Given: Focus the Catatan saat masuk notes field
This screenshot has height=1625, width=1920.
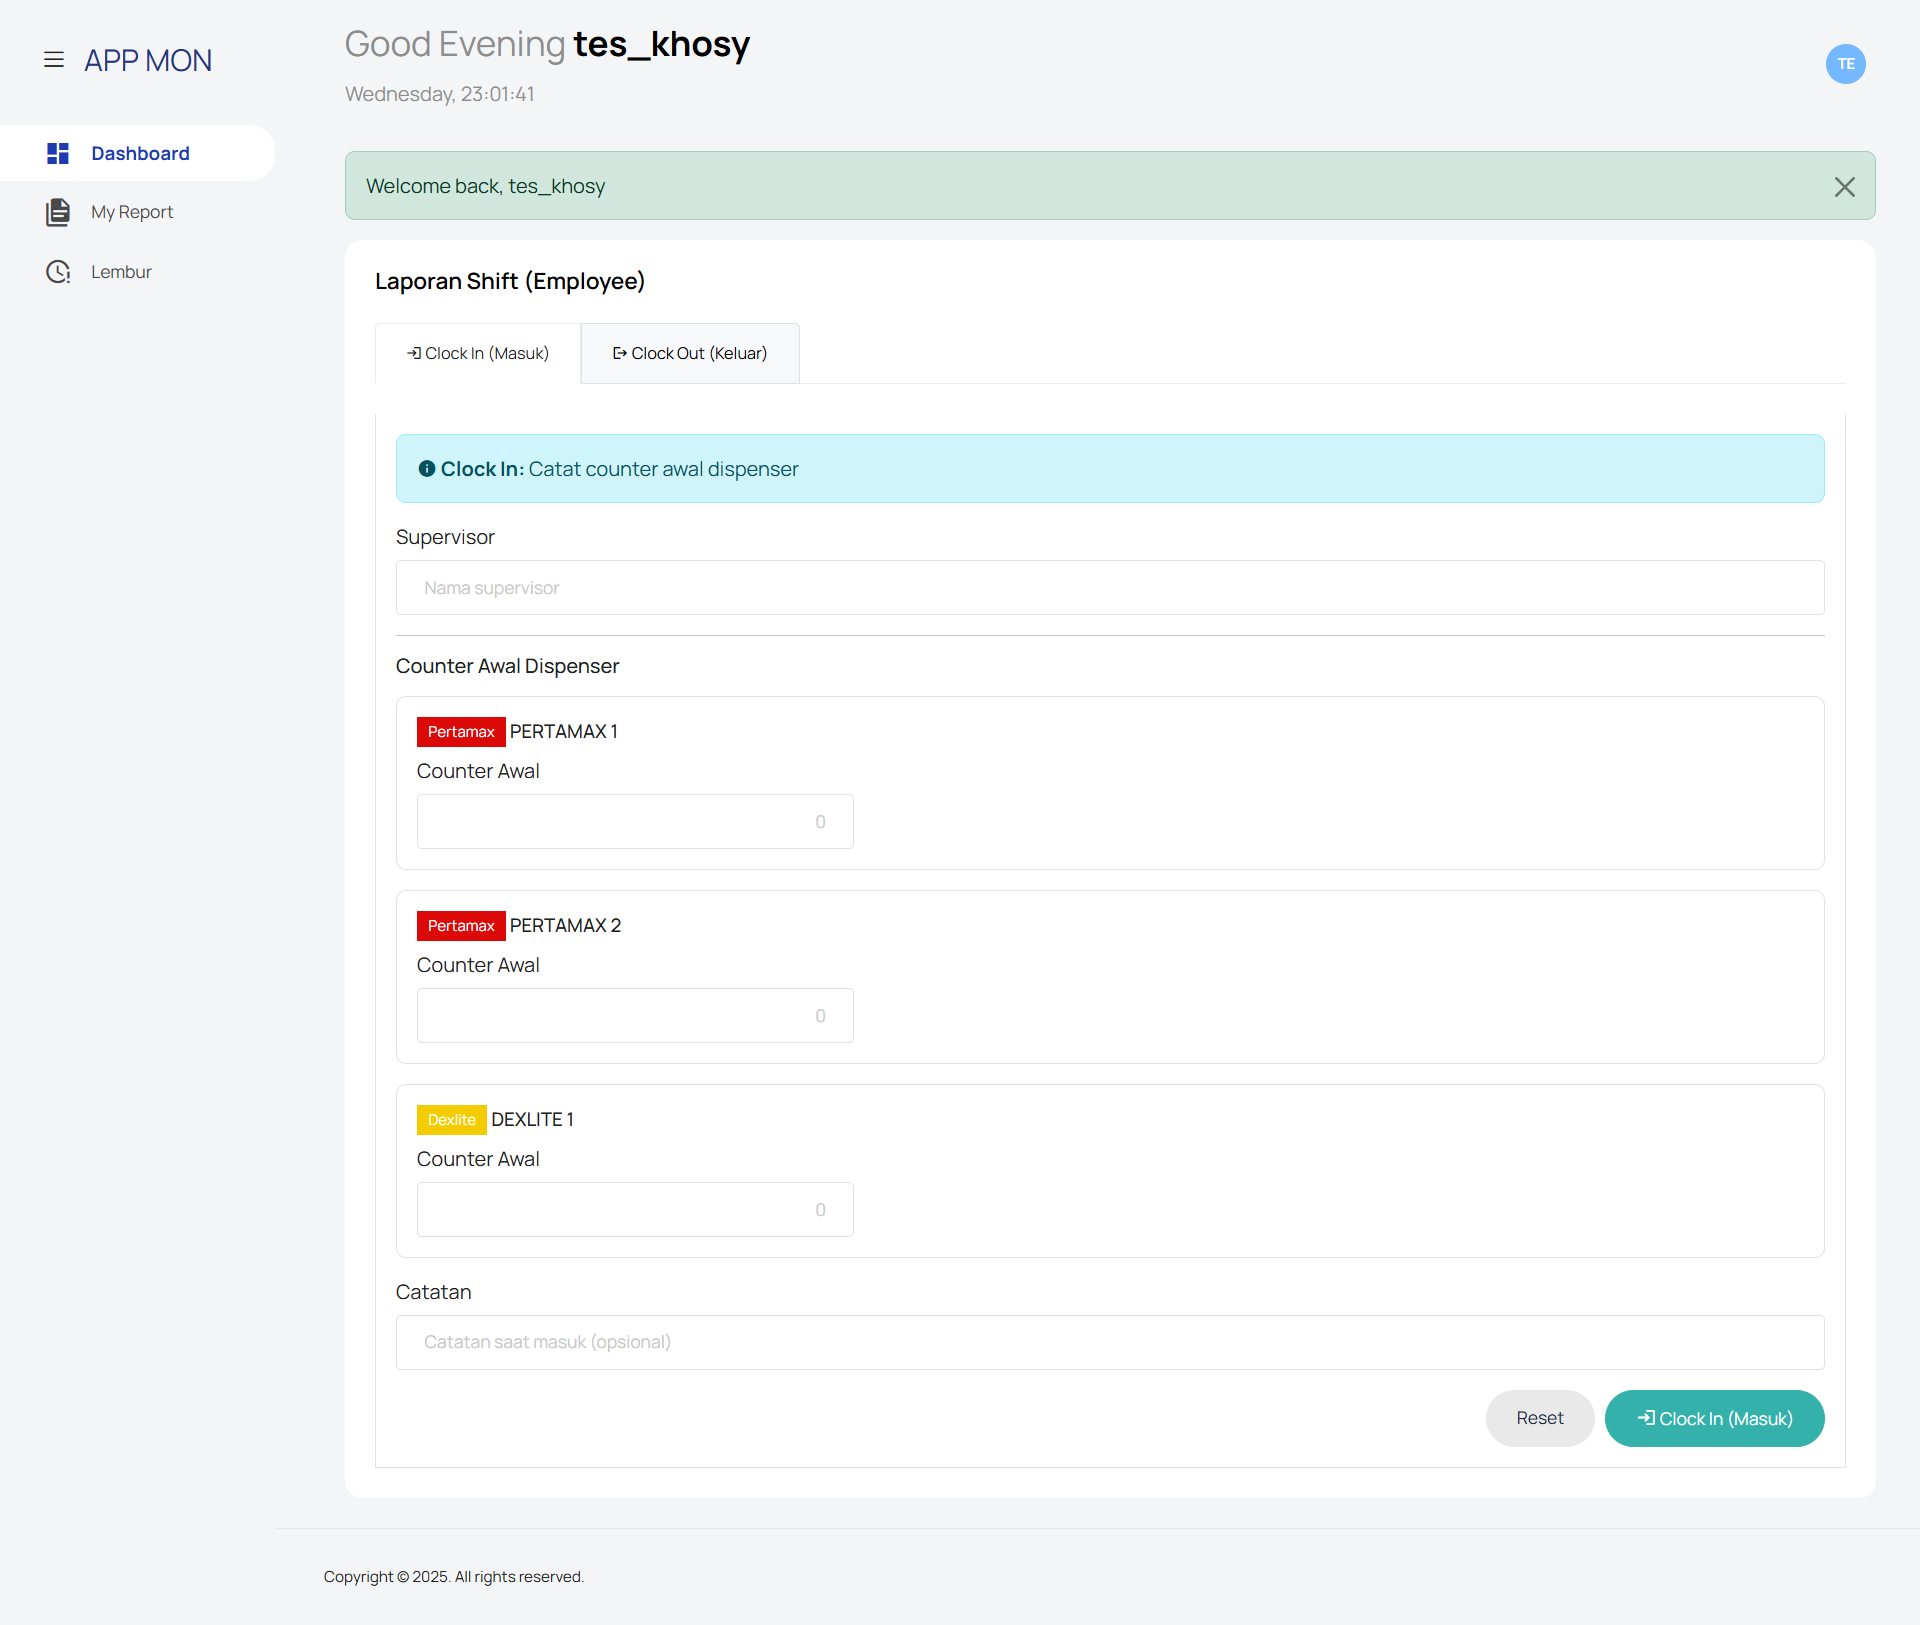Looking at the screenshot, I should point(1110,1342).
